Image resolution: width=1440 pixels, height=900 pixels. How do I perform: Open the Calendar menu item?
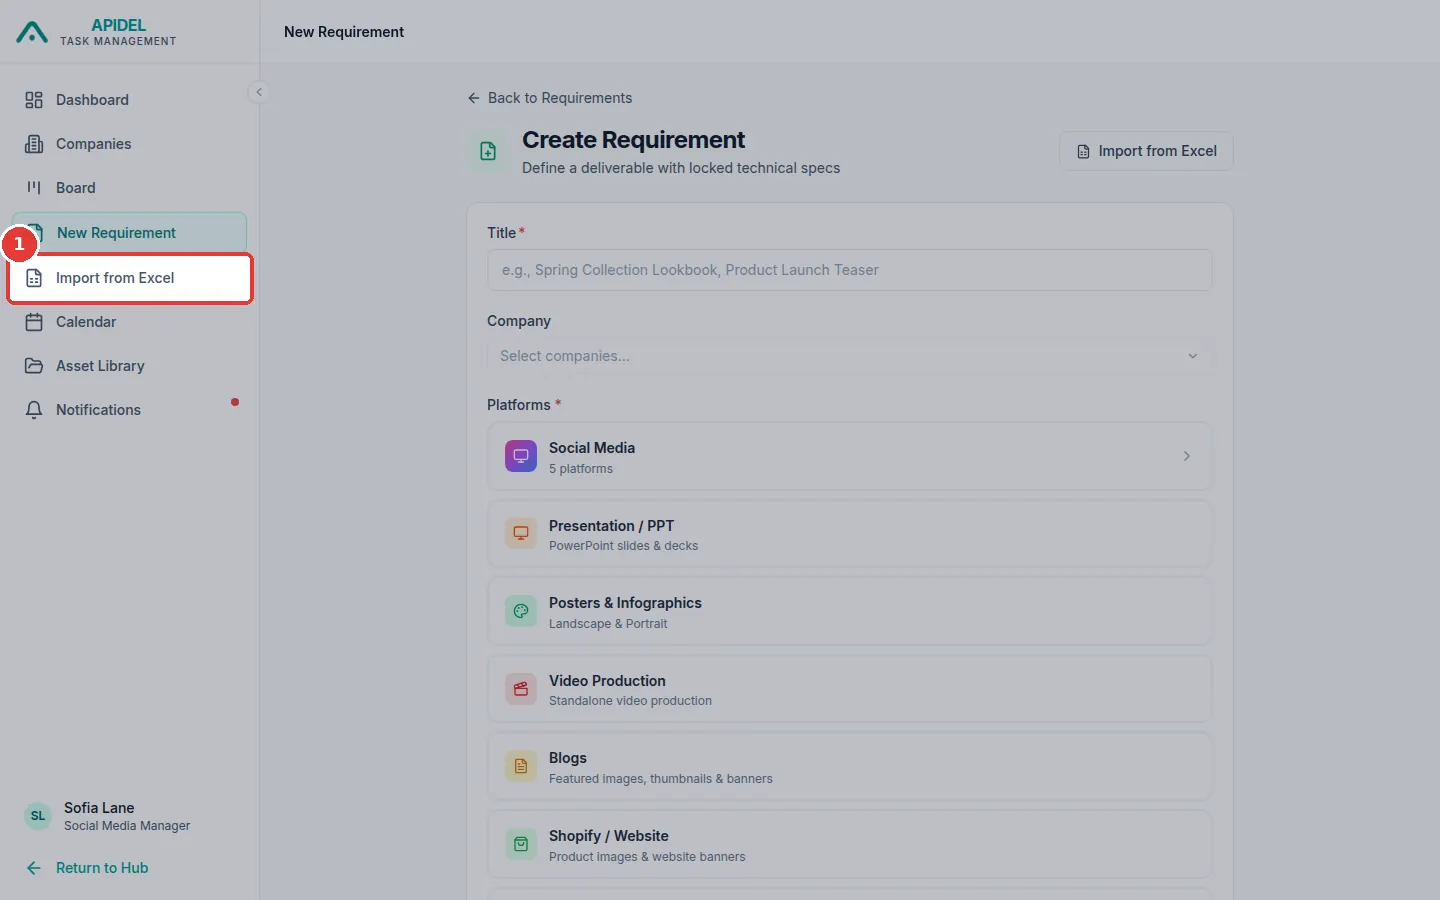129,322
